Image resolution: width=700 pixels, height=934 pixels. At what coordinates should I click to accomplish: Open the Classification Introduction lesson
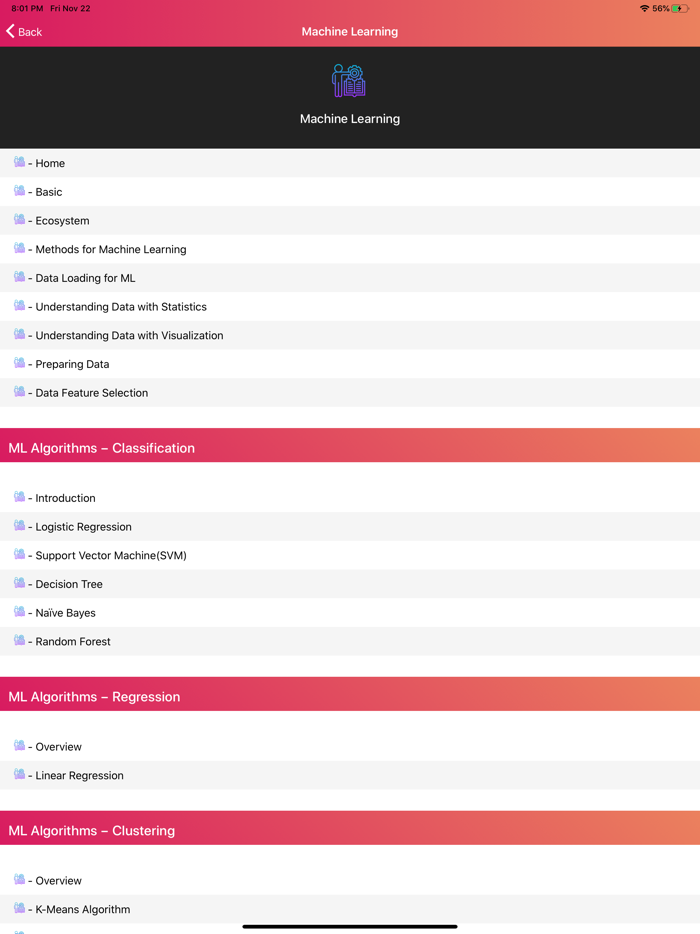(x=350, y=498)
